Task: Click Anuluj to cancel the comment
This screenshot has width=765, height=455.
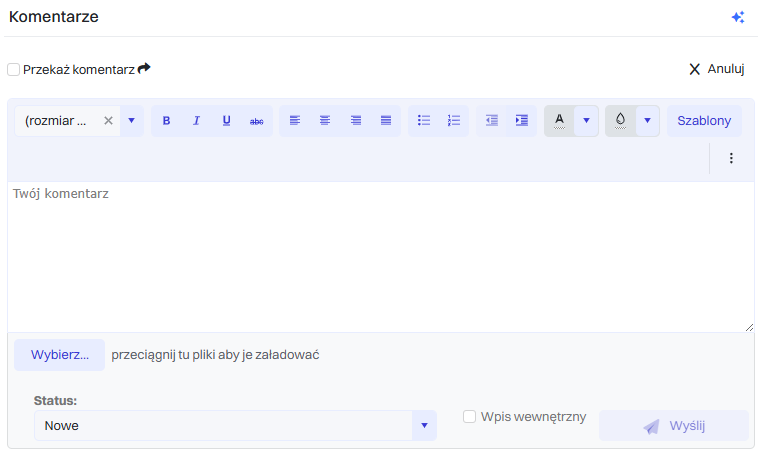Action: (x=717, y=69)
